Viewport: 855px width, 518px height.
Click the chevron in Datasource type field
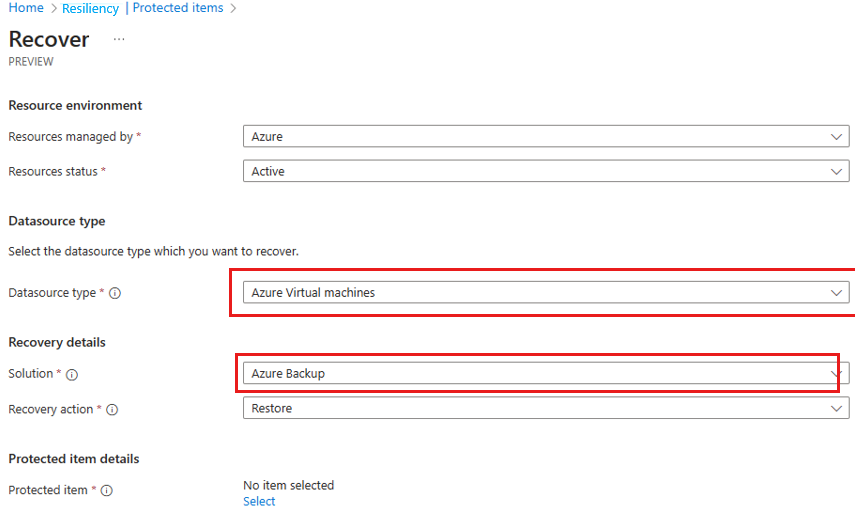(x=836, y=293)
